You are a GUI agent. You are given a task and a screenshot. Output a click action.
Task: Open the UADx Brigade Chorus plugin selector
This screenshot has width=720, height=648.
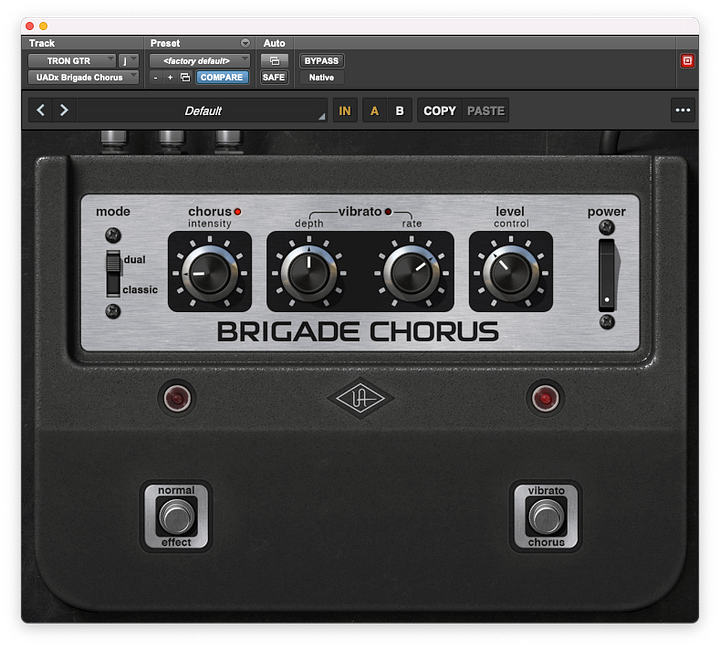83,77
